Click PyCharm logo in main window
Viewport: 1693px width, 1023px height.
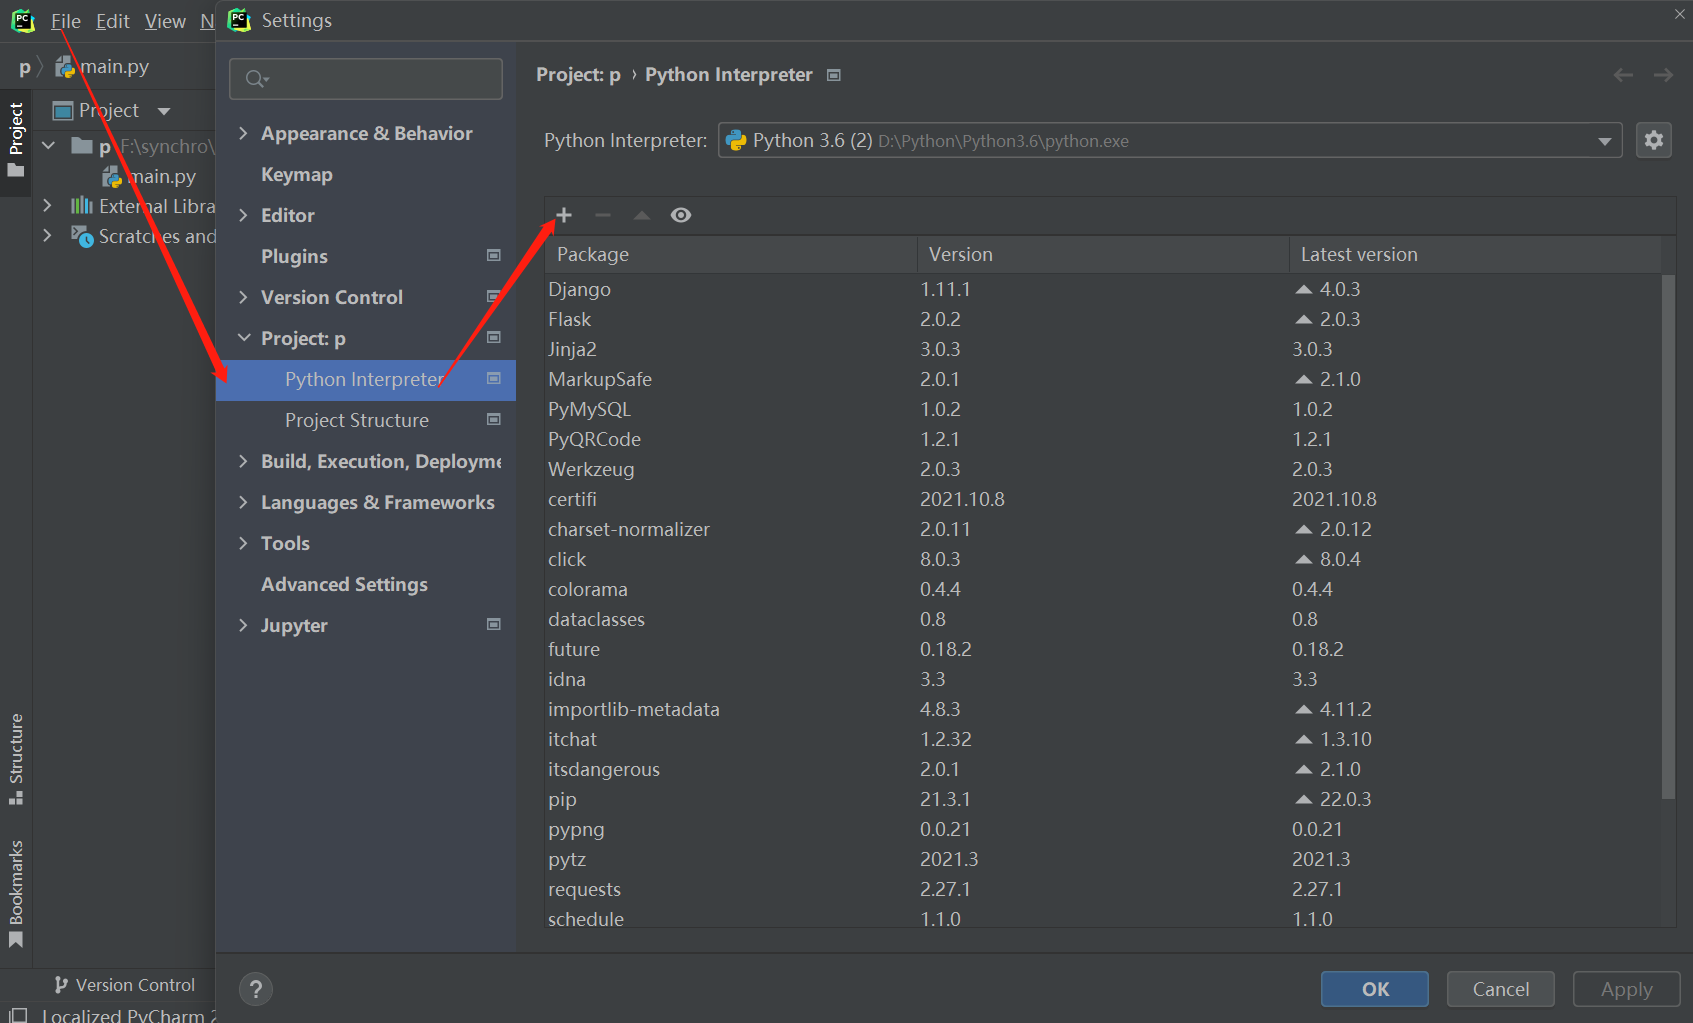(x=23, y=21)
